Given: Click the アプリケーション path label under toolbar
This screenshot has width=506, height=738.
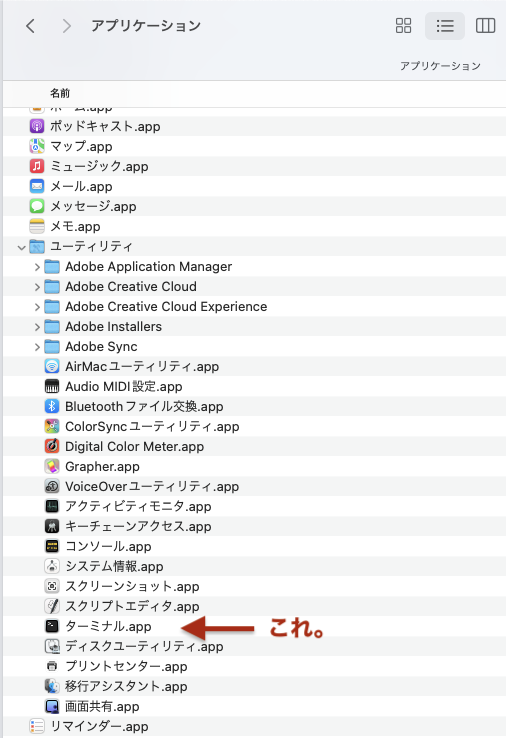Looking at the screenshot, I should pos(440,66).
